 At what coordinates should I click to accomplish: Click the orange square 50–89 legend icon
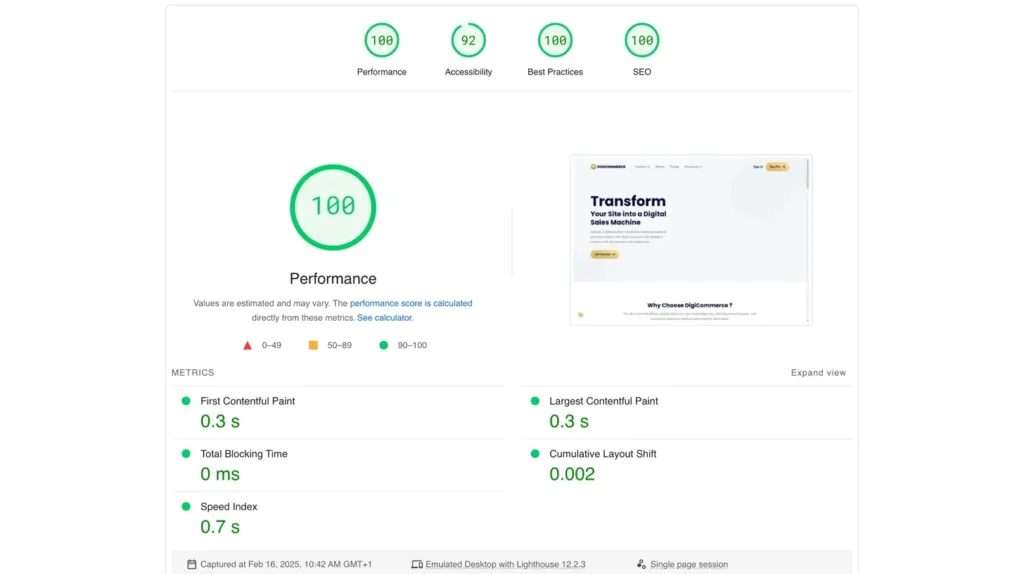click(x=313, y=346)
